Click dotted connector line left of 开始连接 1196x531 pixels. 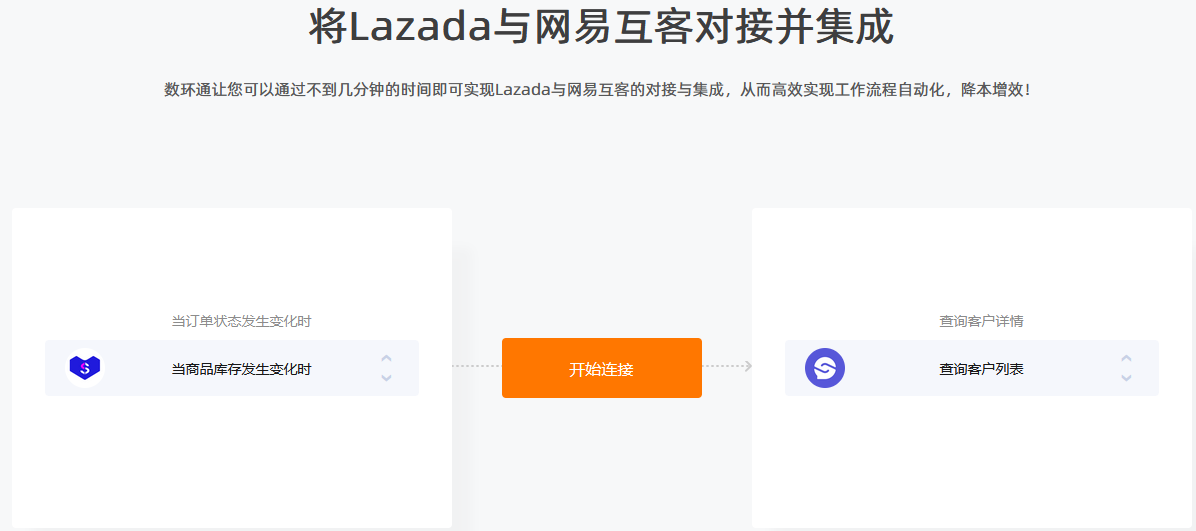(476, 366)
